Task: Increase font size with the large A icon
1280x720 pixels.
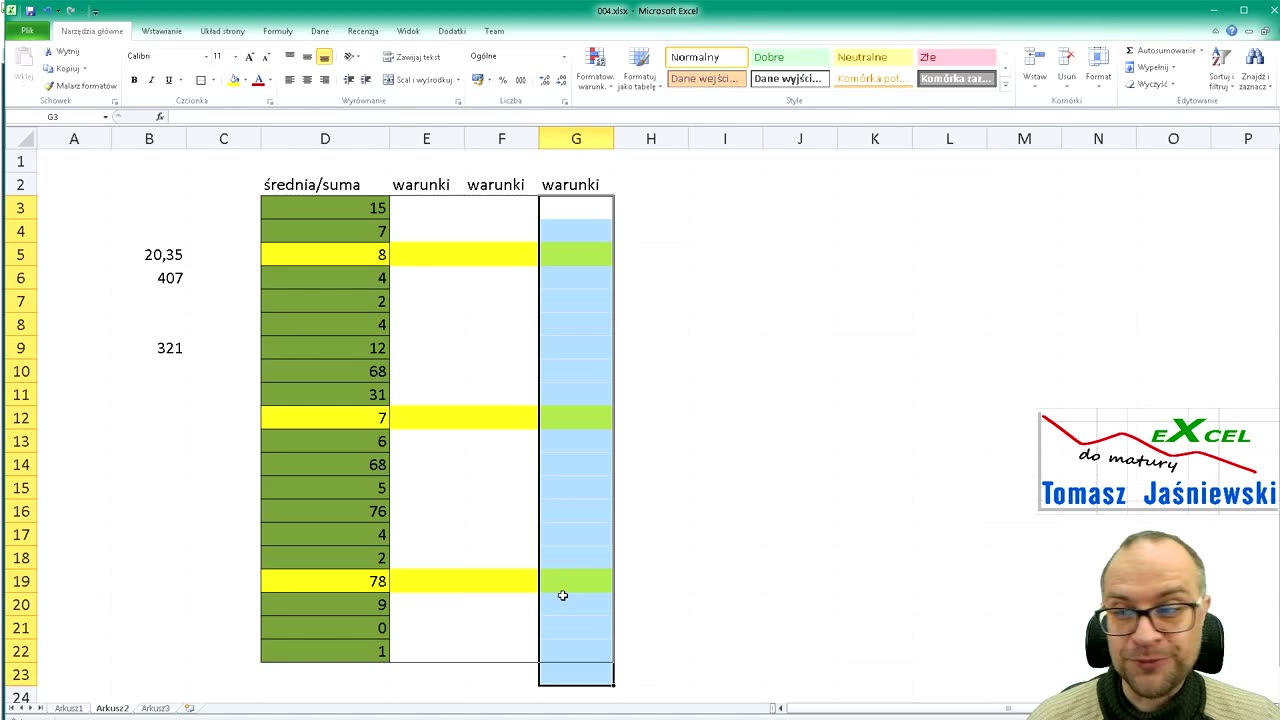Action: coord(250,56)
